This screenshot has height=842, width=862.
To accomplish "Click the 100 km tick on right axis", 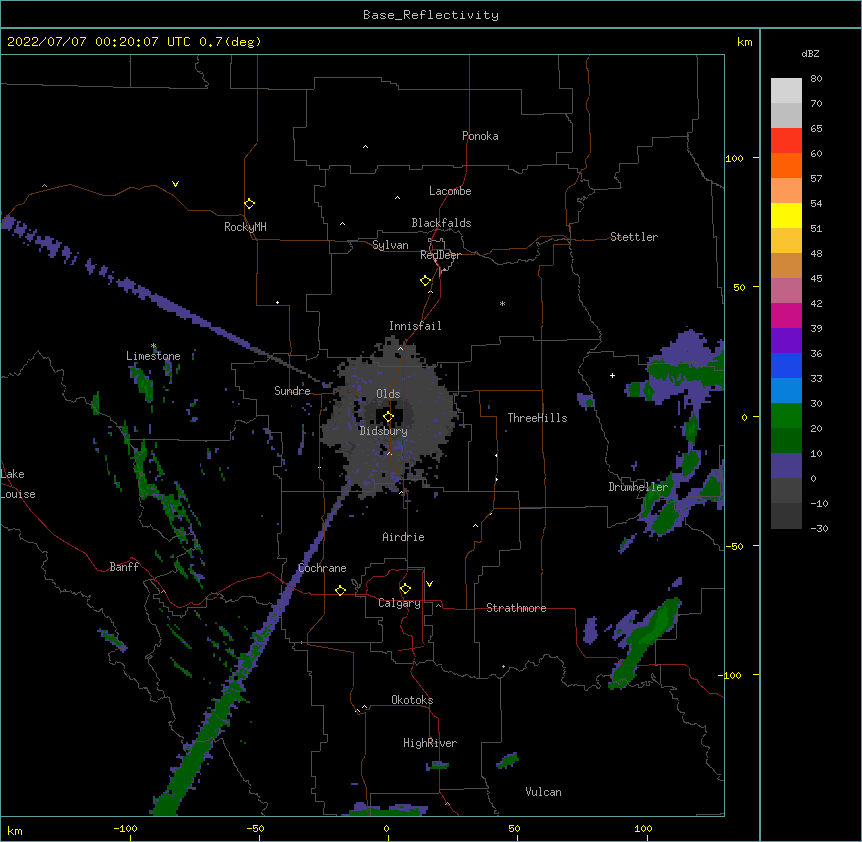I will point(734,158).
